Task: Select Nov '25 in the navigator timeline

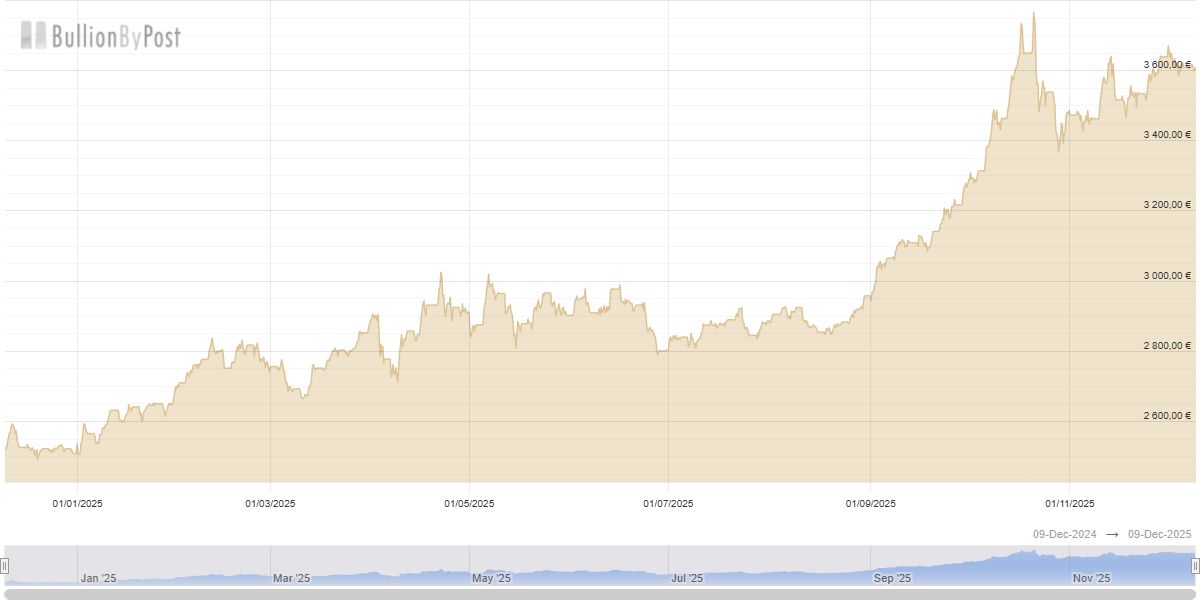Action: [x=1091, y=578]
